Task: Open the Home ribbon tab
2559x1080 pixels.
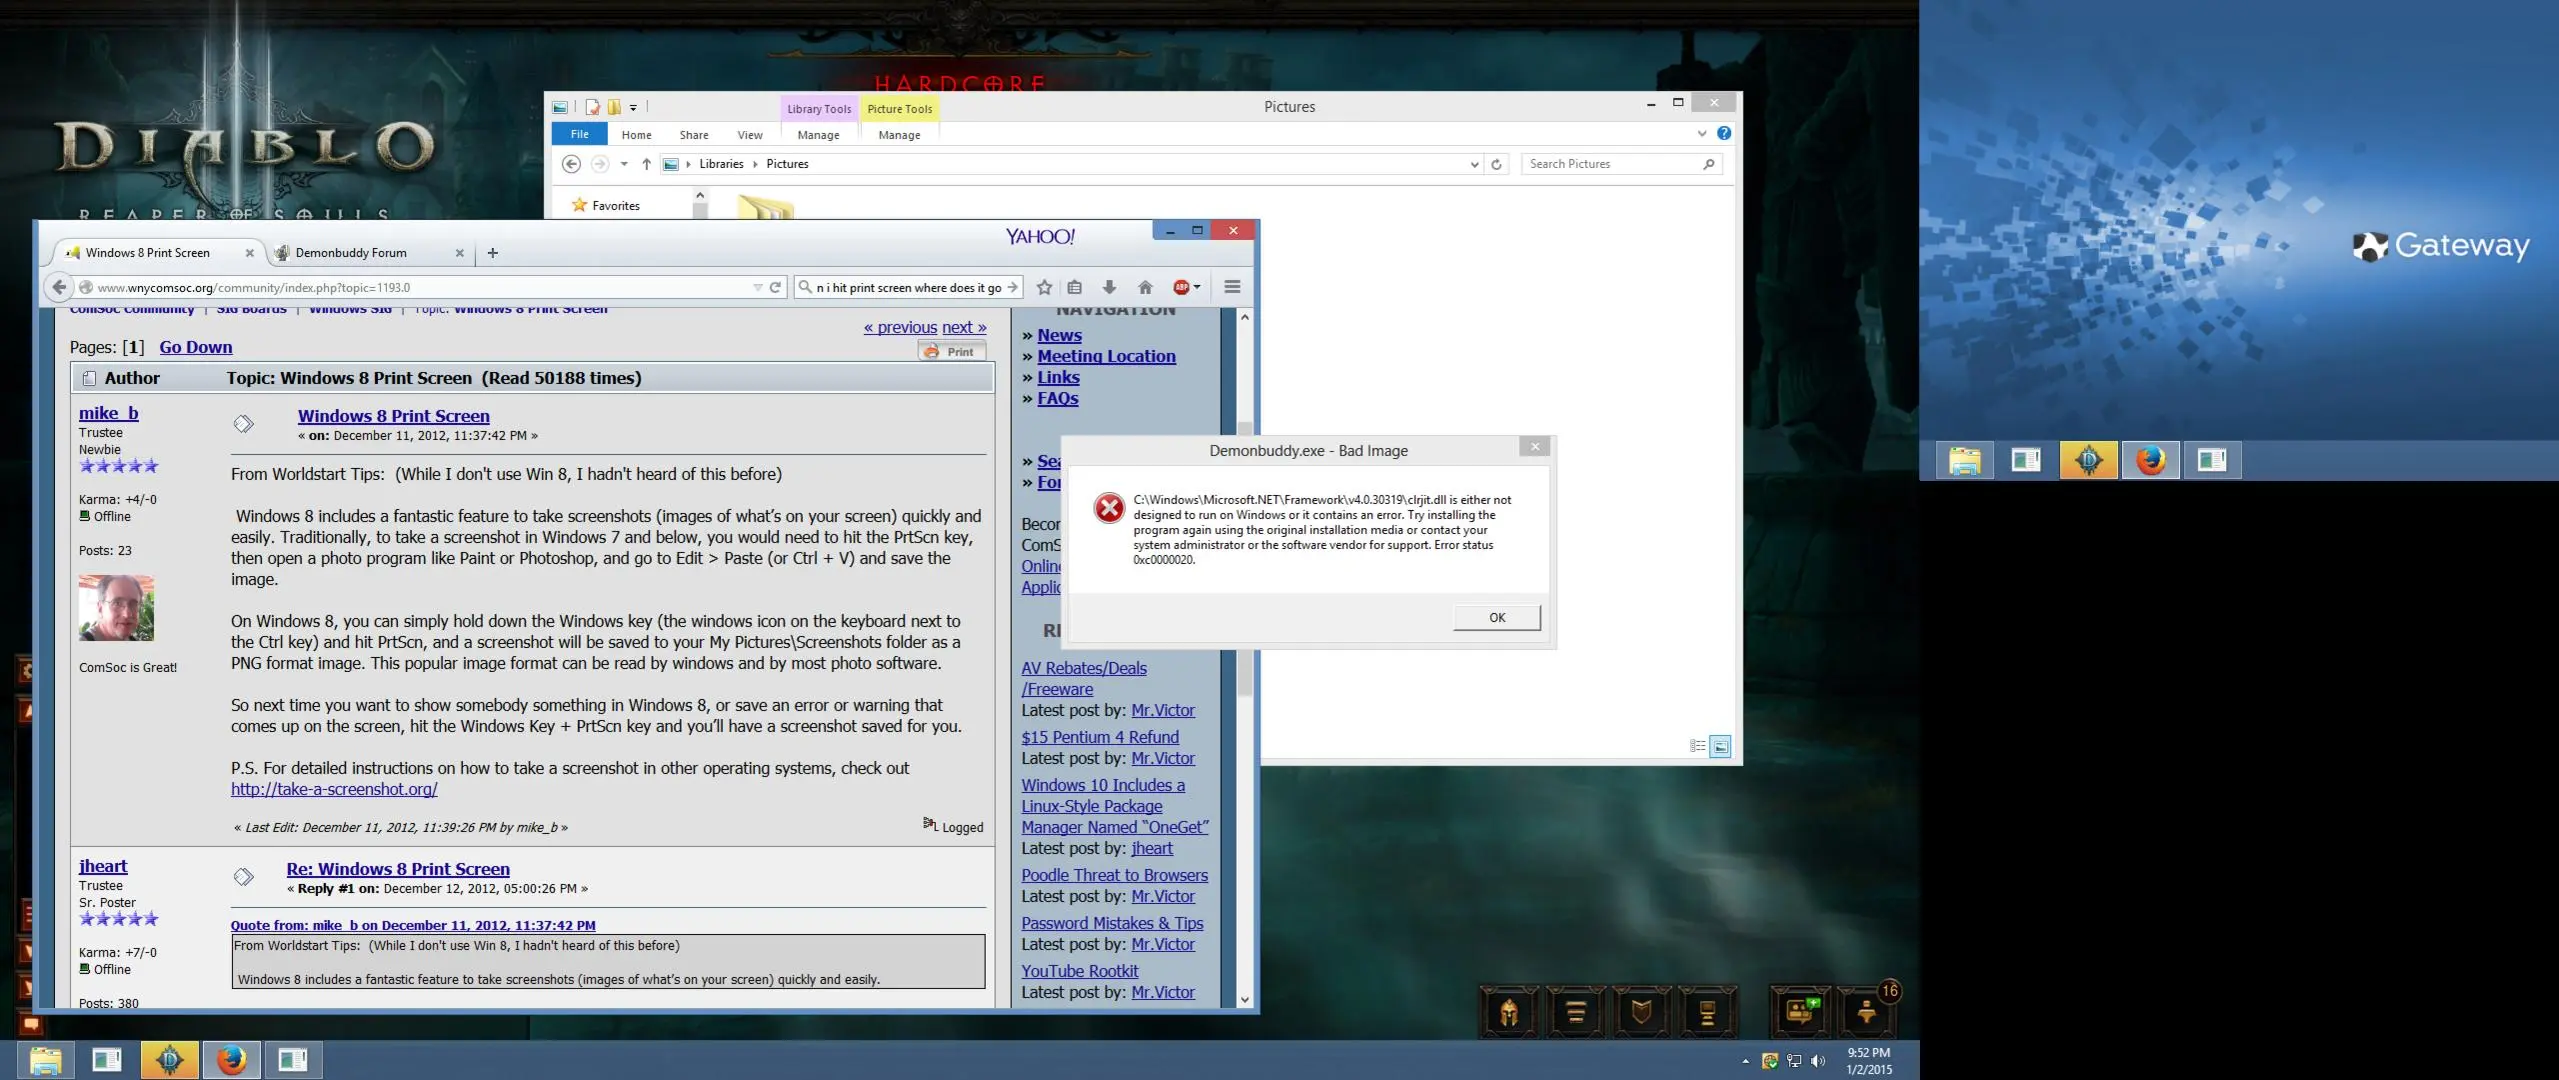Action: (636, 135)
